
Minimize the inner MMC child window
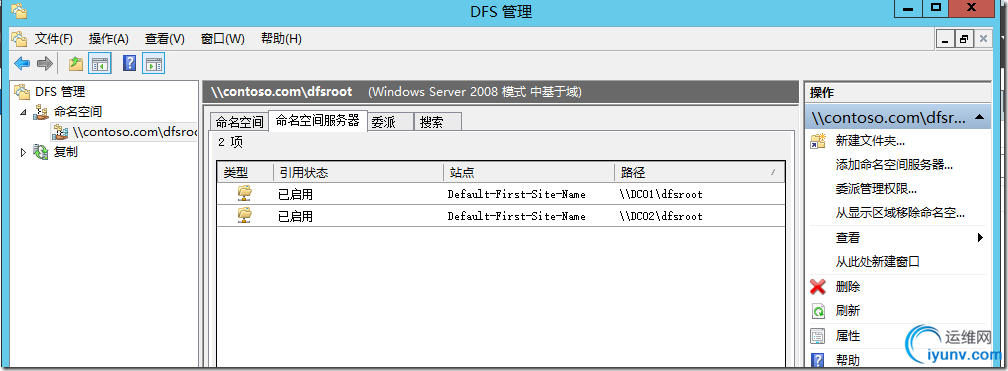945,39
